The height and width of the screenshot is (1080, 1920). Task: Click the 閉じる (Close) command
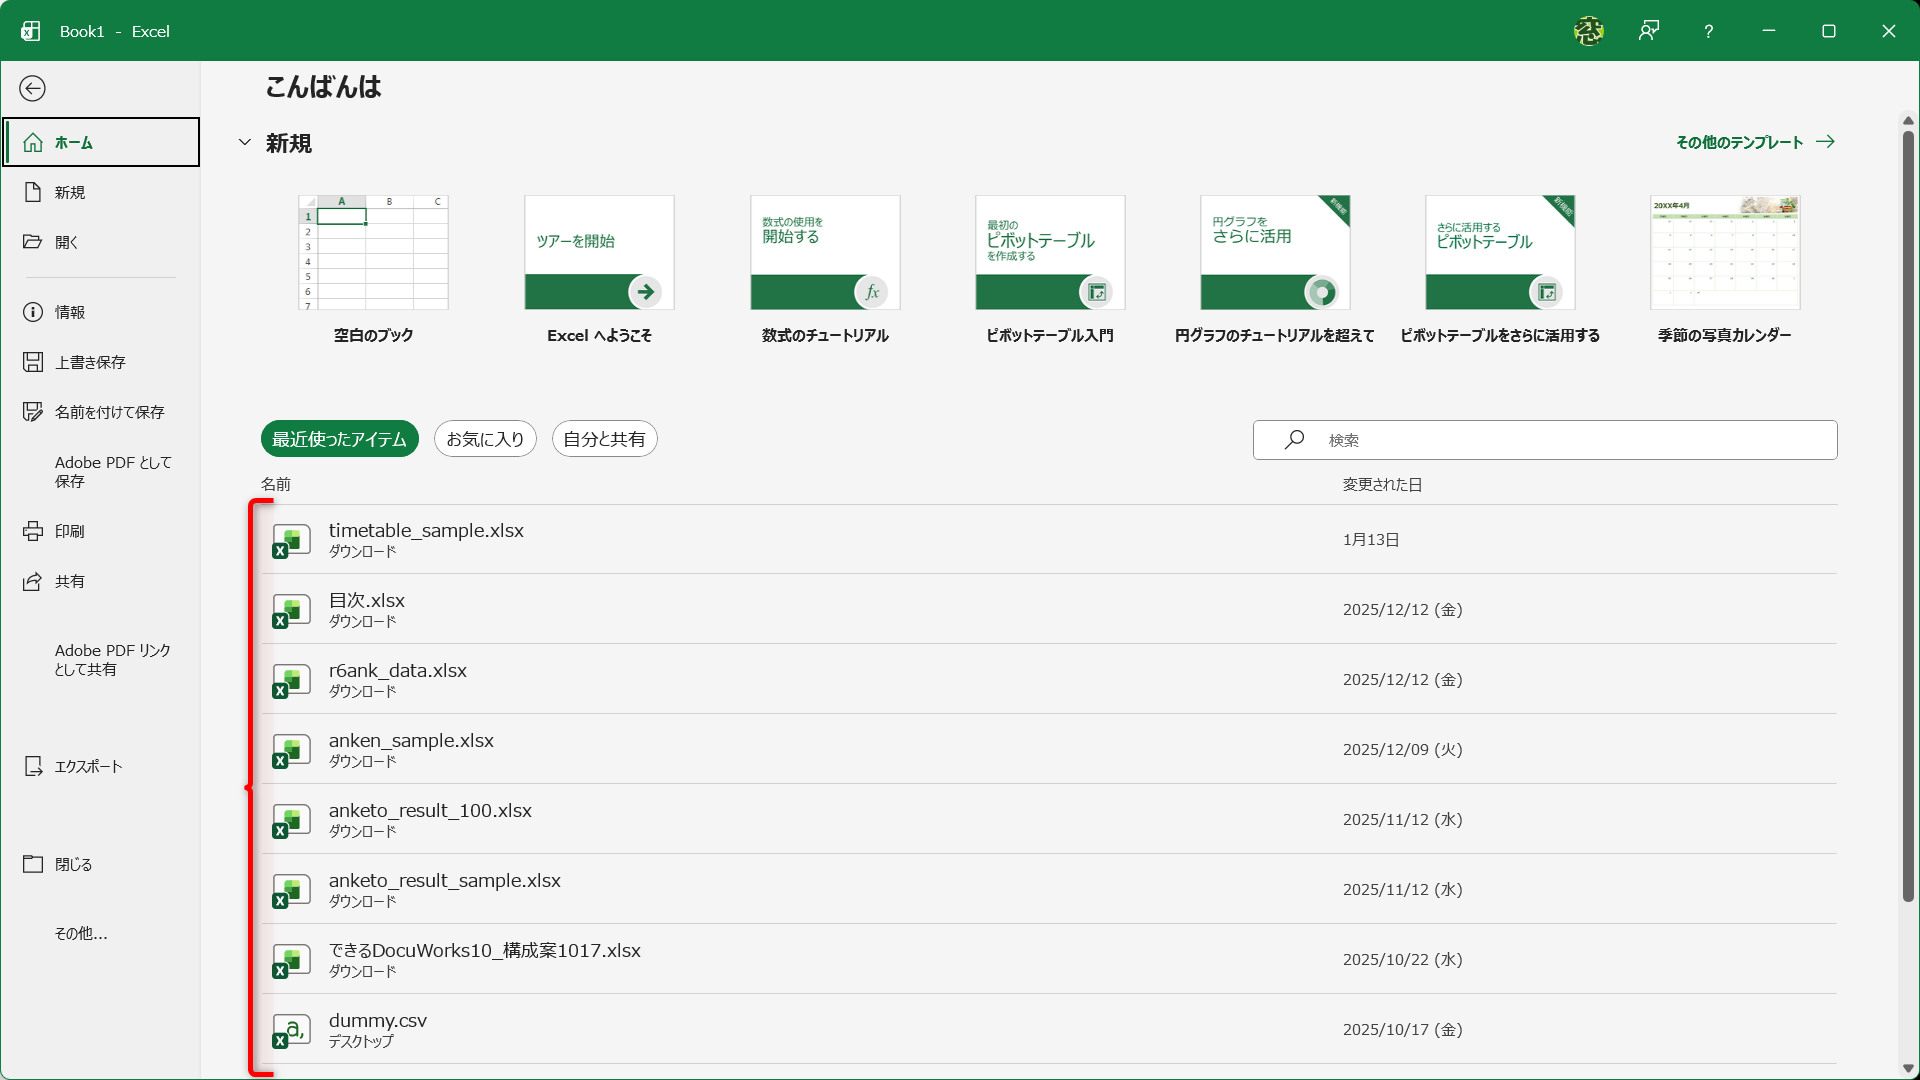(71, 864)
